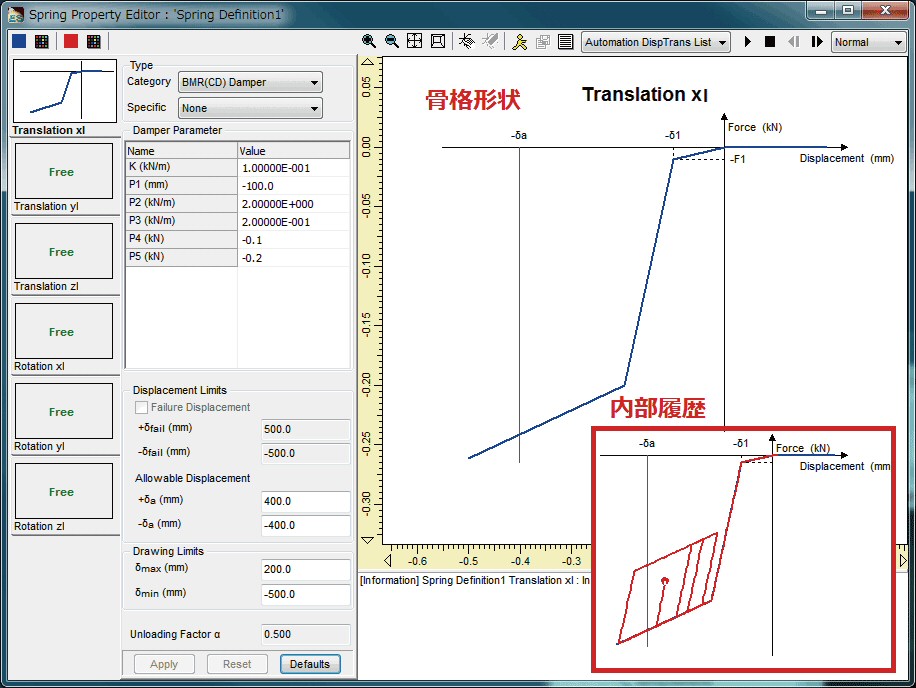This screenshot has width=916, height=688.
Task: Click the horizontal axis left arrow
Action: coord(388,561)
